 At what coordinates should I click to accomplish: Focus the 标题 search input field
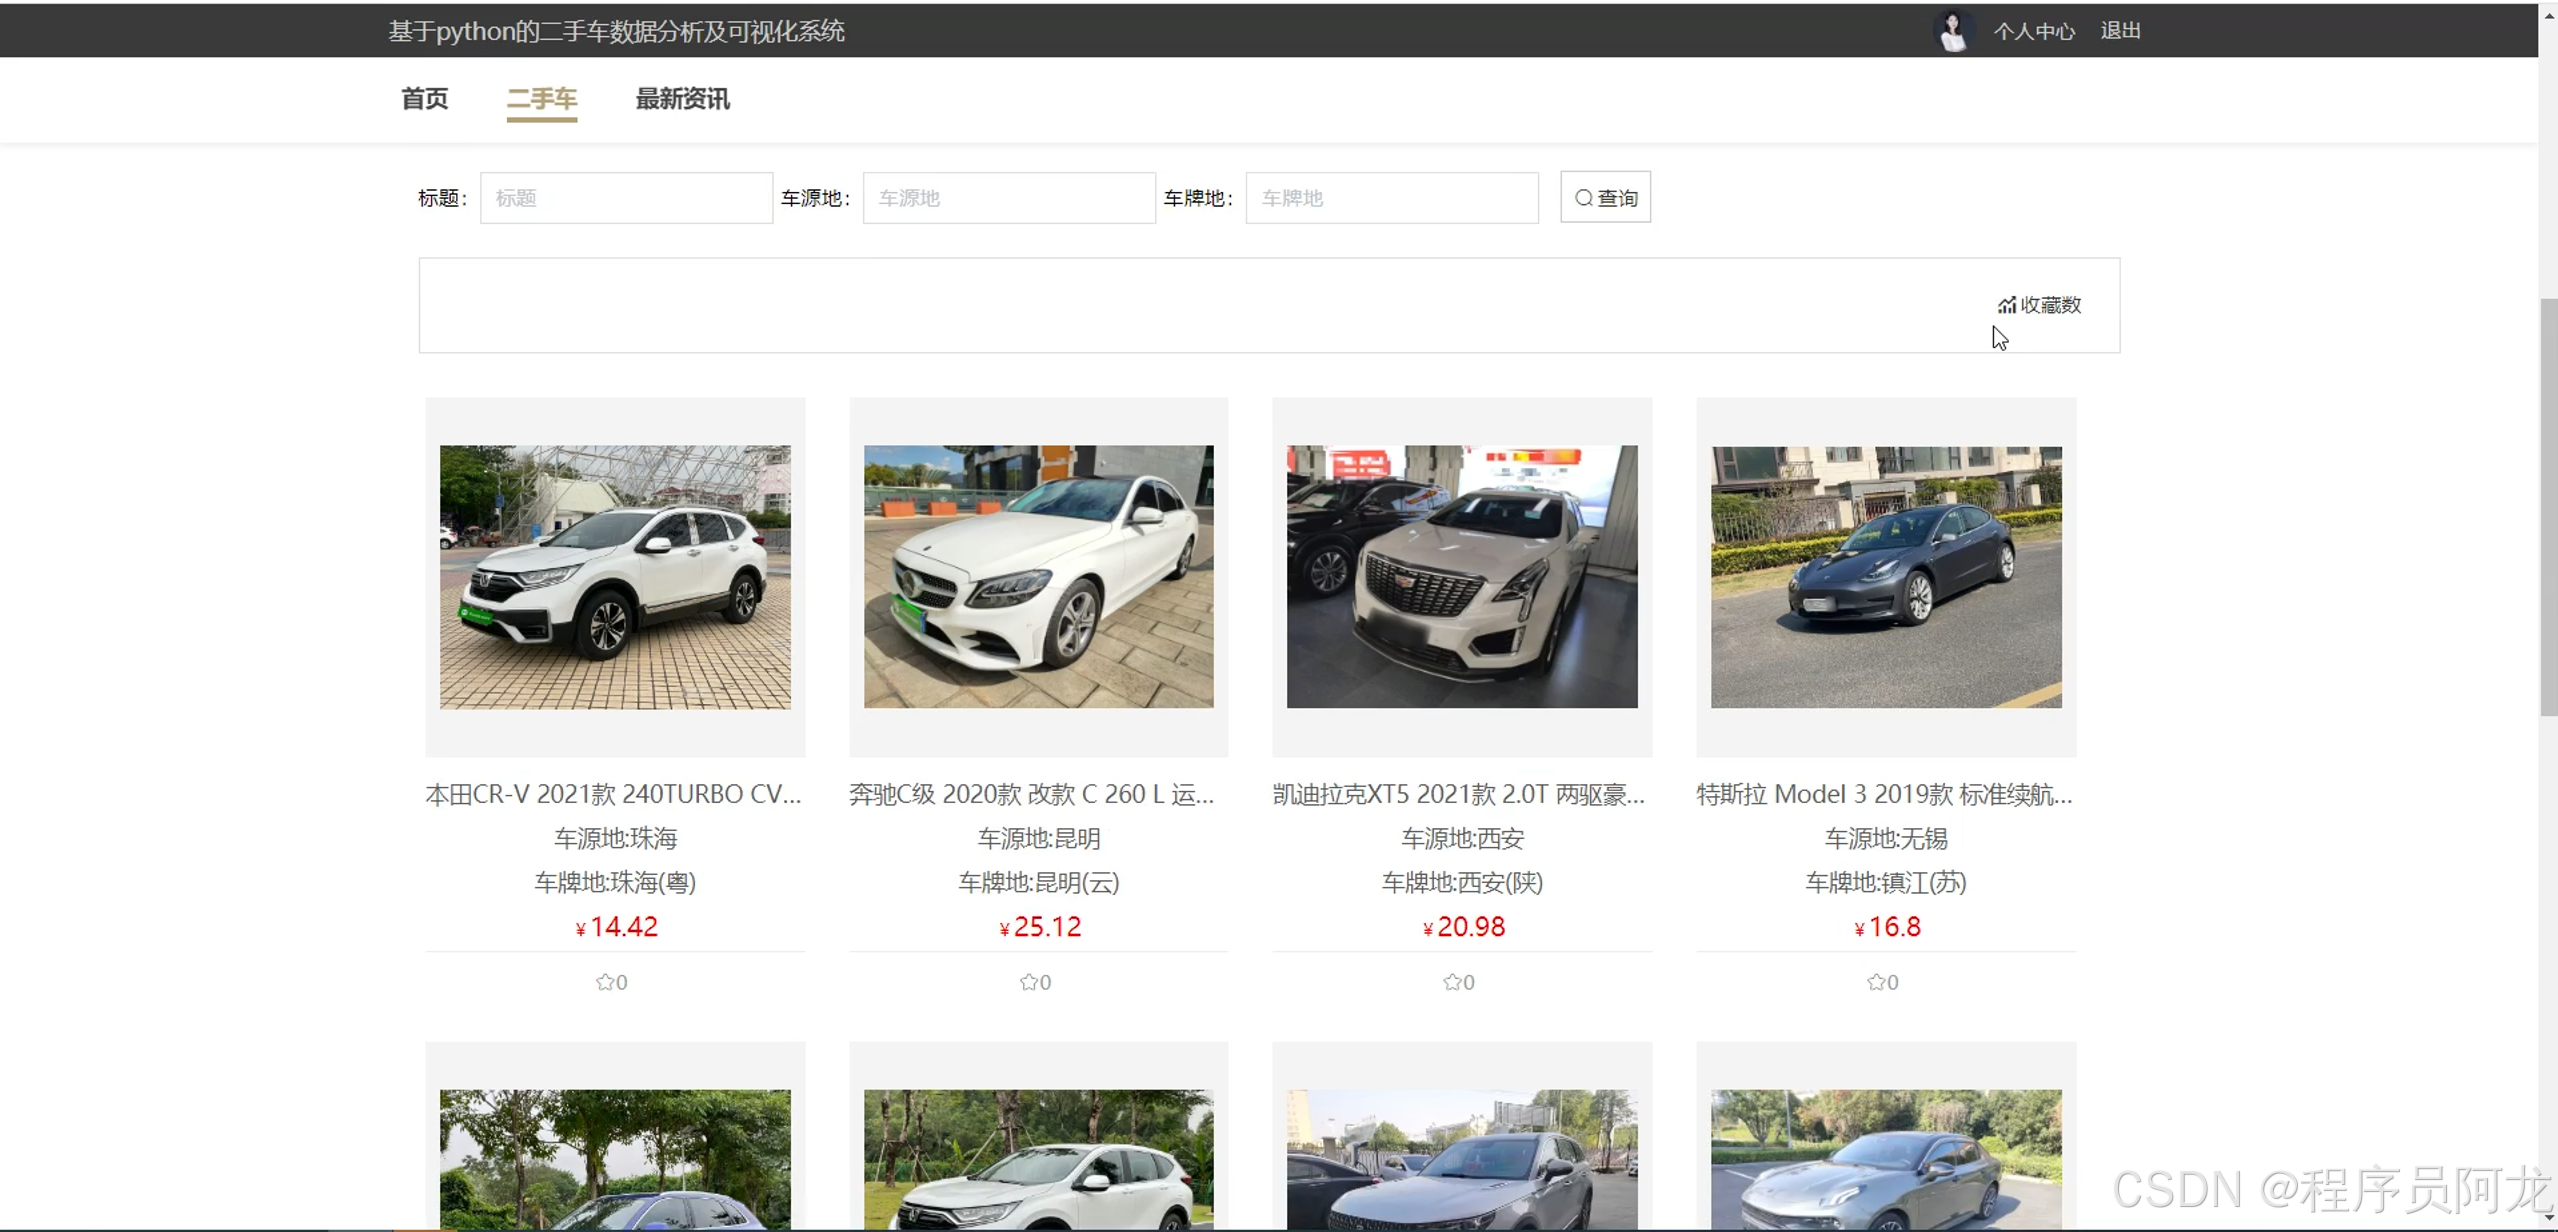[x=626, y=197]
